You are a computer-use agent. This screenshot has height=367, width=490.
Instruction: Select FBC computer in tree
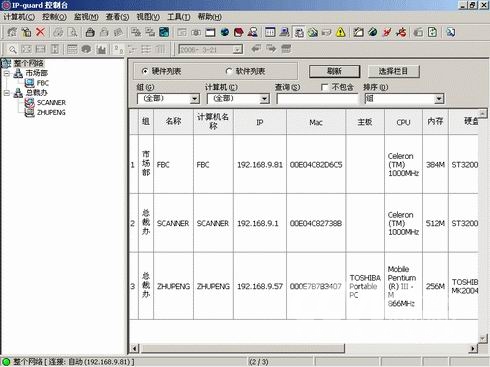point(43,83)
